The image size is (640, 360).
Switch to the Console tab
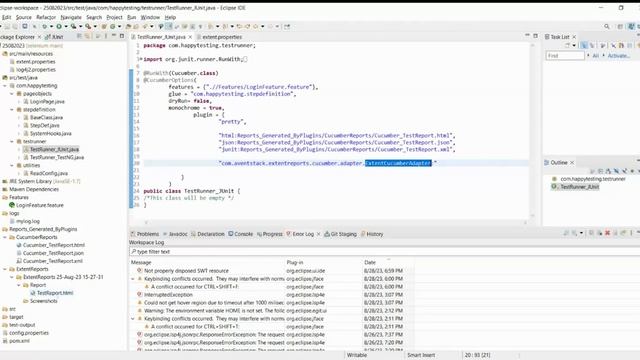(240, 234)
